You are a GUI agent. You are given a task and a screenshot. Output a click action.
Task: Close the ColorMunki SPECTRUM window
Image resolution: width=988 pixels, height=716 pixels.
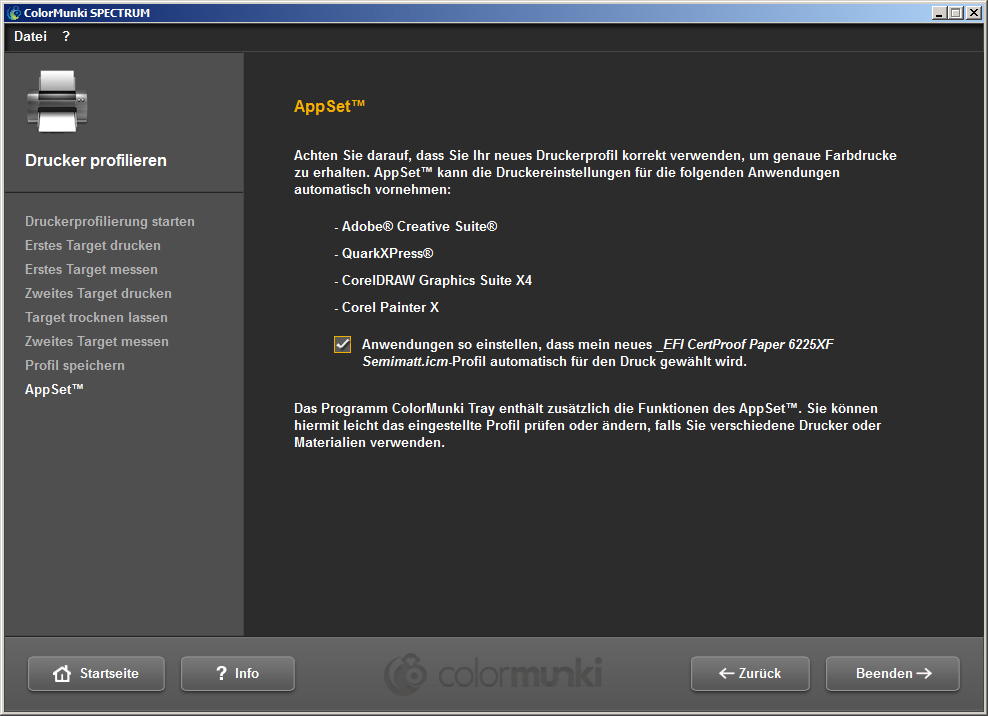pyautogui.click(x=974, y=13)
